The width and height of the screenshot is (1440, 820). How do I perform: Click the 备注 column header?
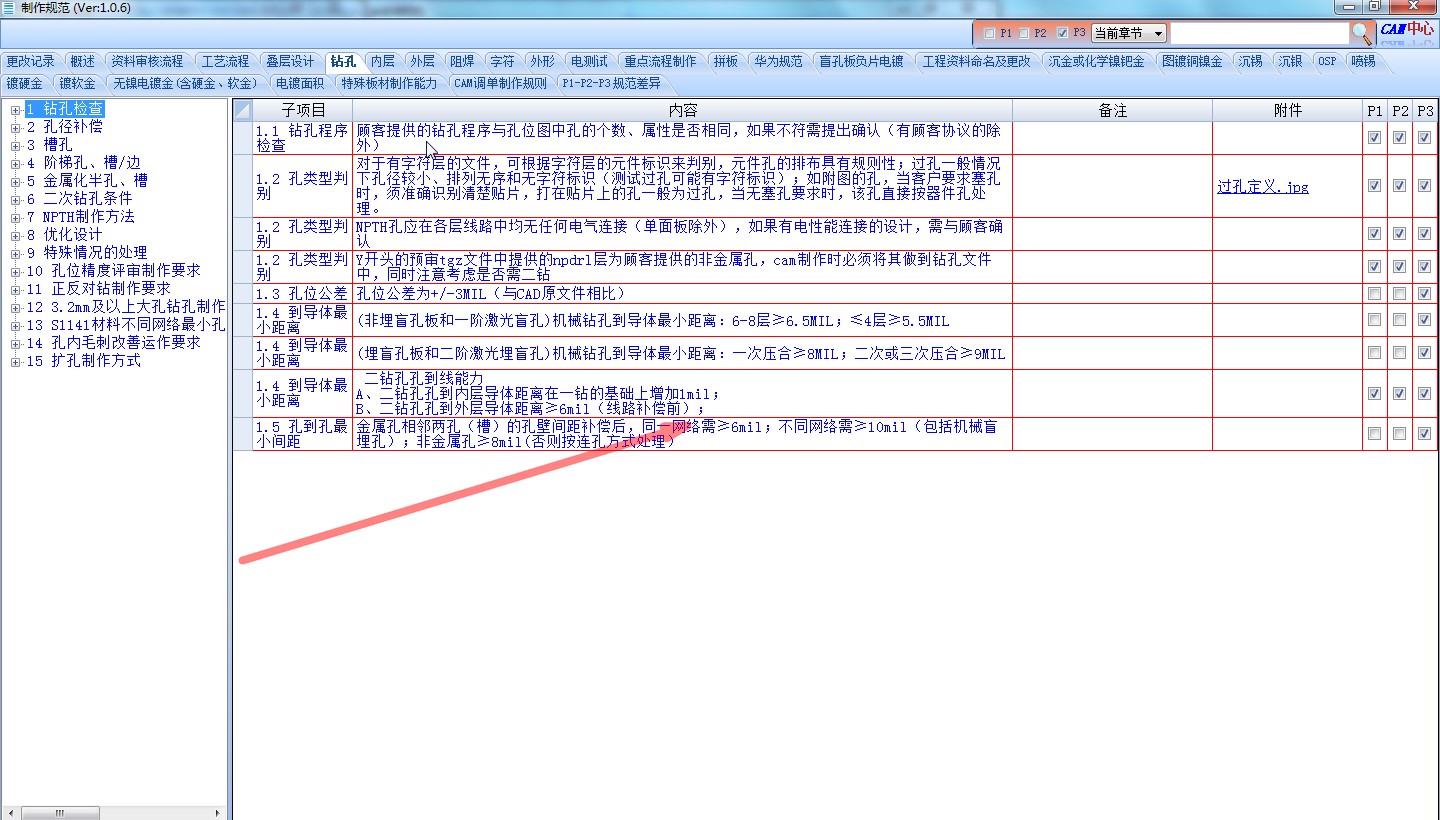coord(1113,111)
